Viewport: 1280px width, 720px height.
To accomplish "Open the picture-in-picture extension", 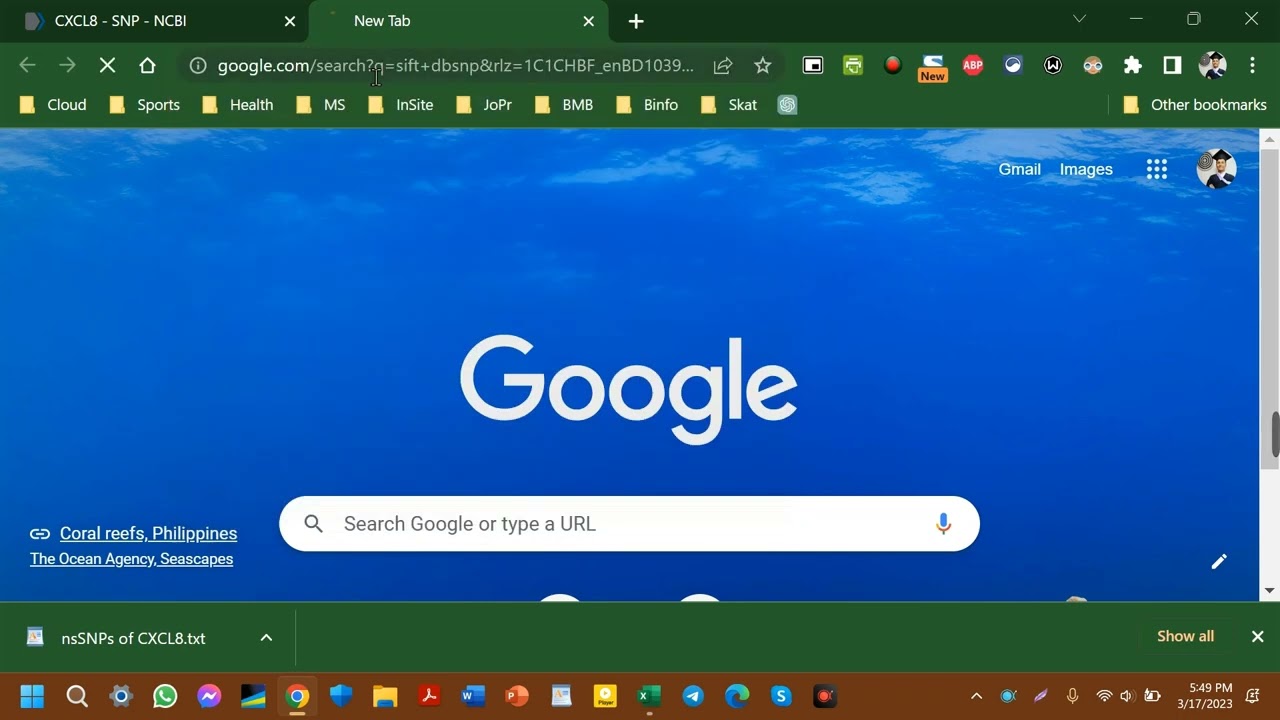I will [x=813, y=65].
